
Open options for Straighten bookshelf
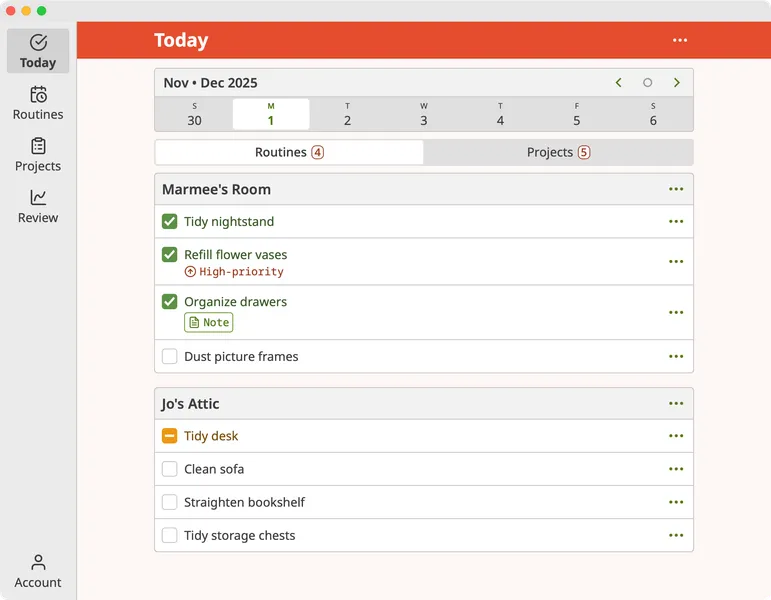point(676,502)
